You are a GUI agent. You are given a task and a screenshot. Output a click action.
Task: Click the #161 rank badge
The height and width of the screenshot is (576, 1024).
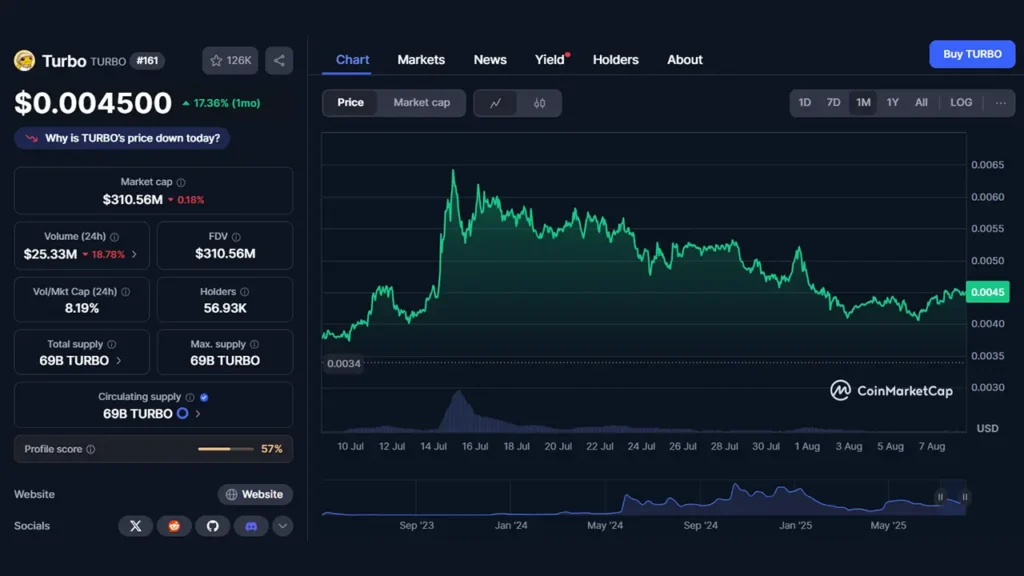[147, 61]
